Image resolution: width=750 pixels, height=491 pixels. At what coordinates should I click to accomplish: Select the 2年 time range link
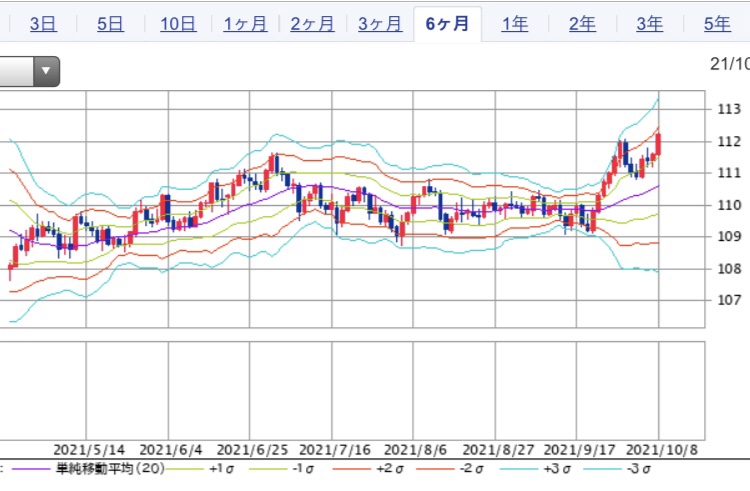[x=582, y=24]
